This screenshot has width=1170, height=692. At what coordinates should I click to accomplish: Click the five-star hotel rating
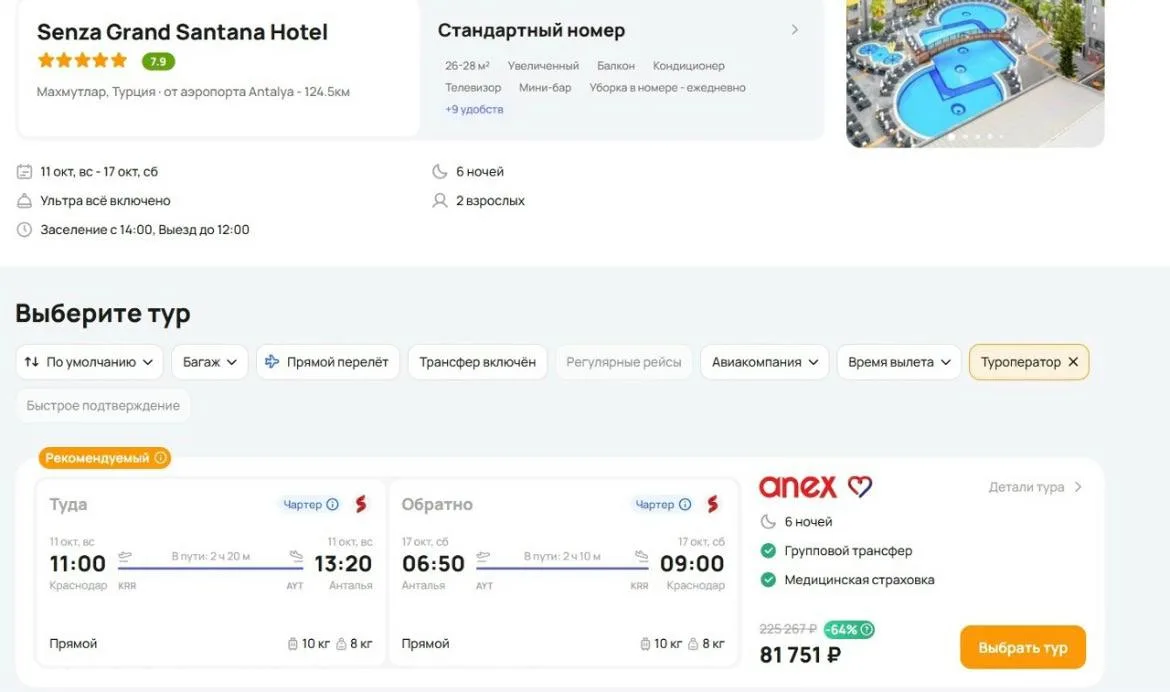point(83,60)
